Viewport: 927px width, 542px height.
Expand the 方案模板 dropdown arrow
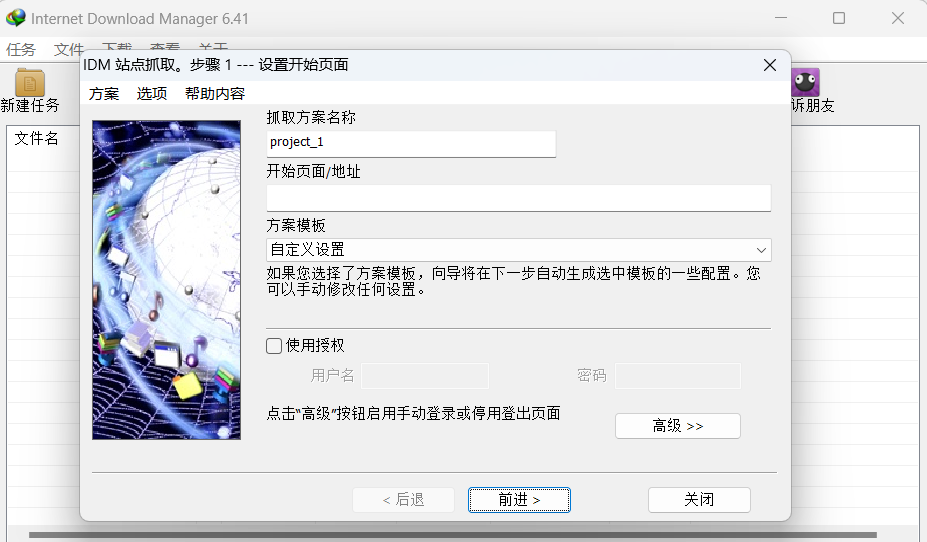[761, 250]
